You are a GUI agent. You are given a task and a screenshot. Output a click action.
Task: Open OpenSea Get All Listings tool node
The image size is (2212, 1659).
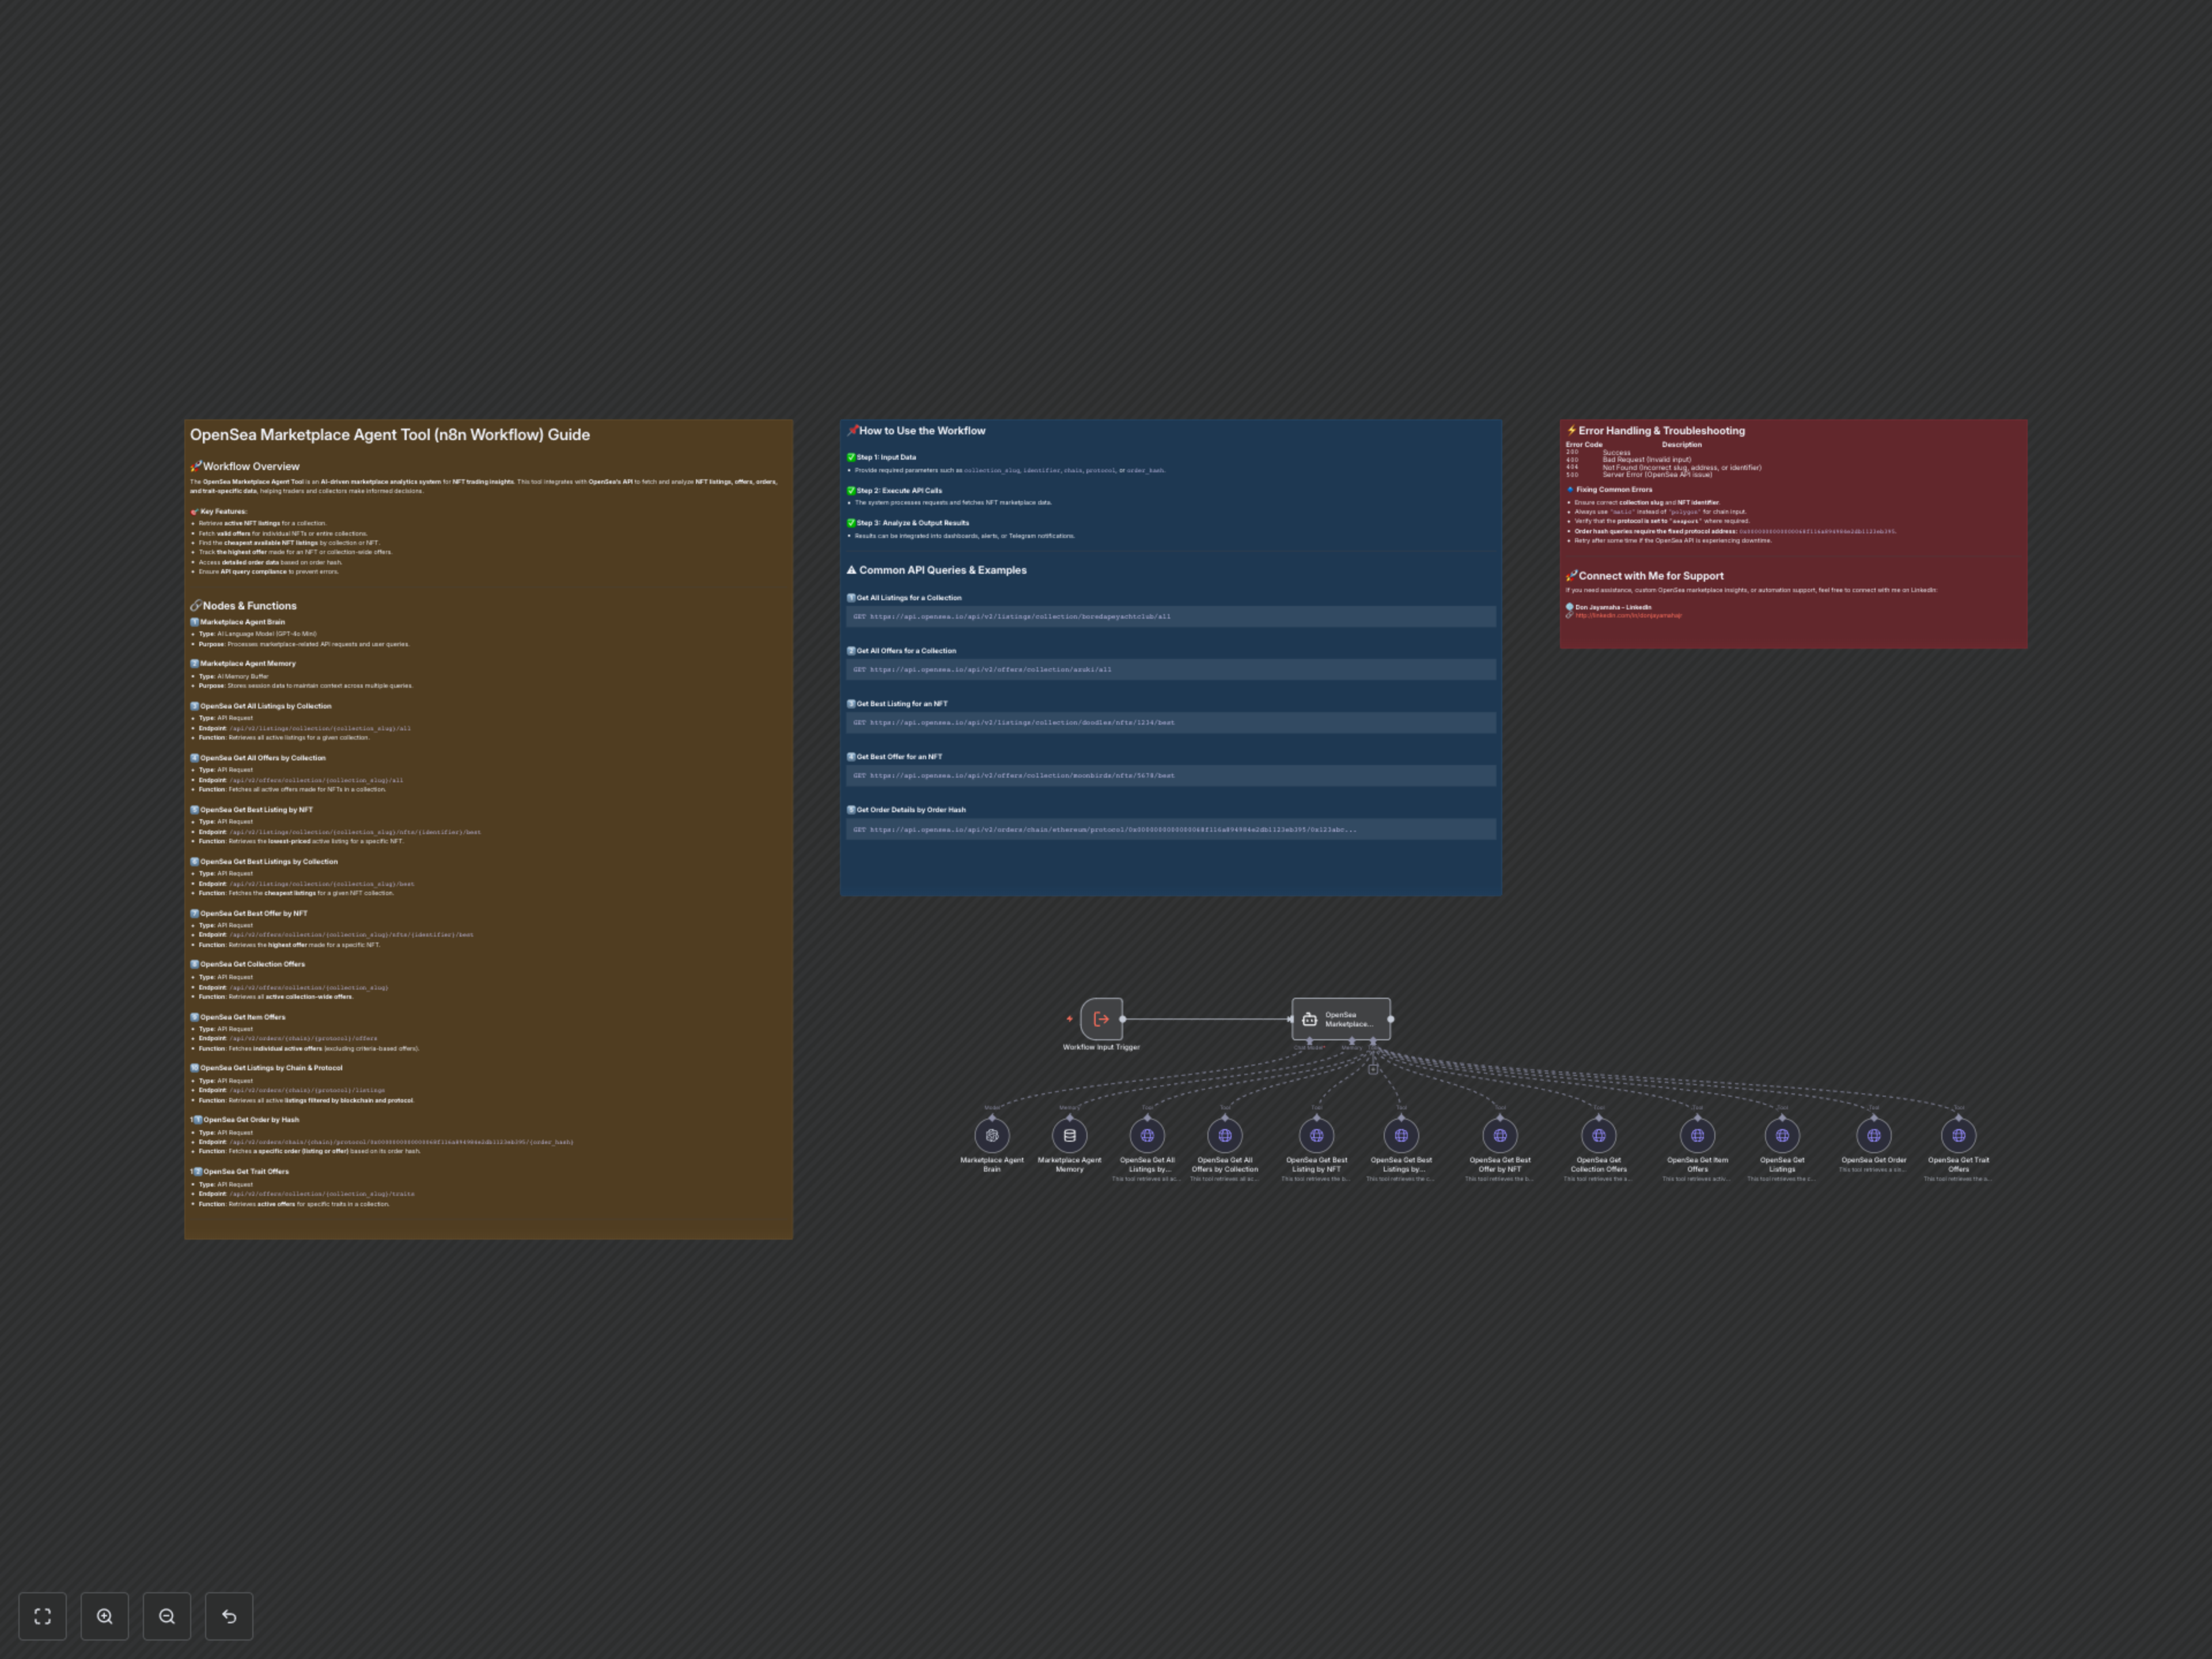[x=1147, y=1135]
